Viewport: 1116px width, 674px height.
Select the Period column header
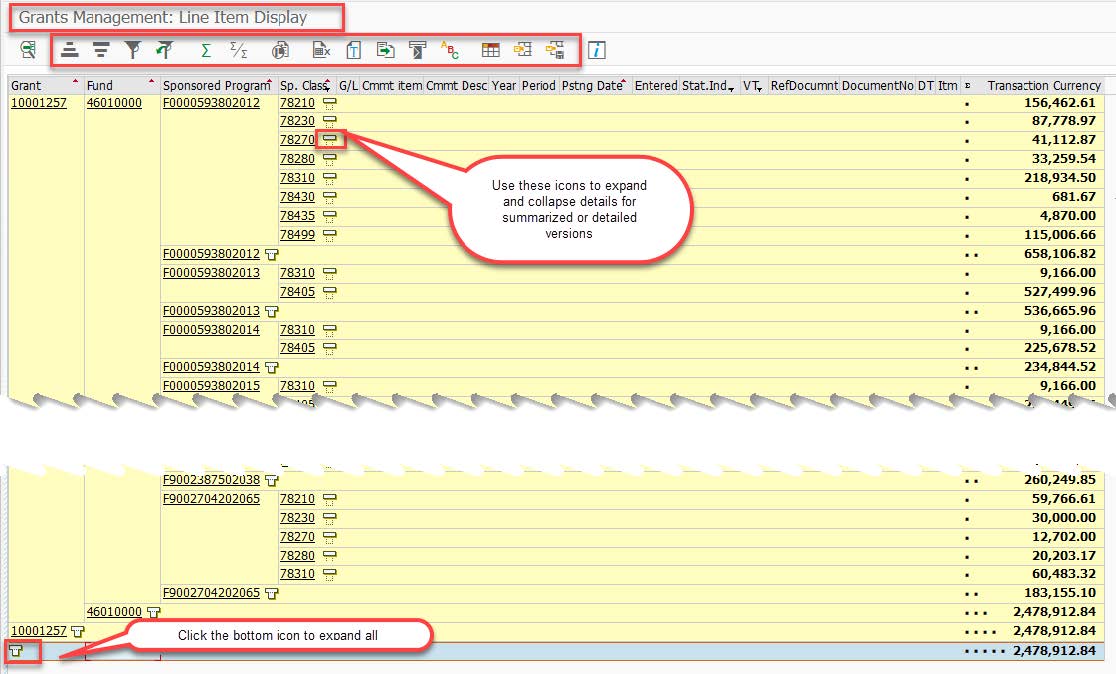point(539,85)
